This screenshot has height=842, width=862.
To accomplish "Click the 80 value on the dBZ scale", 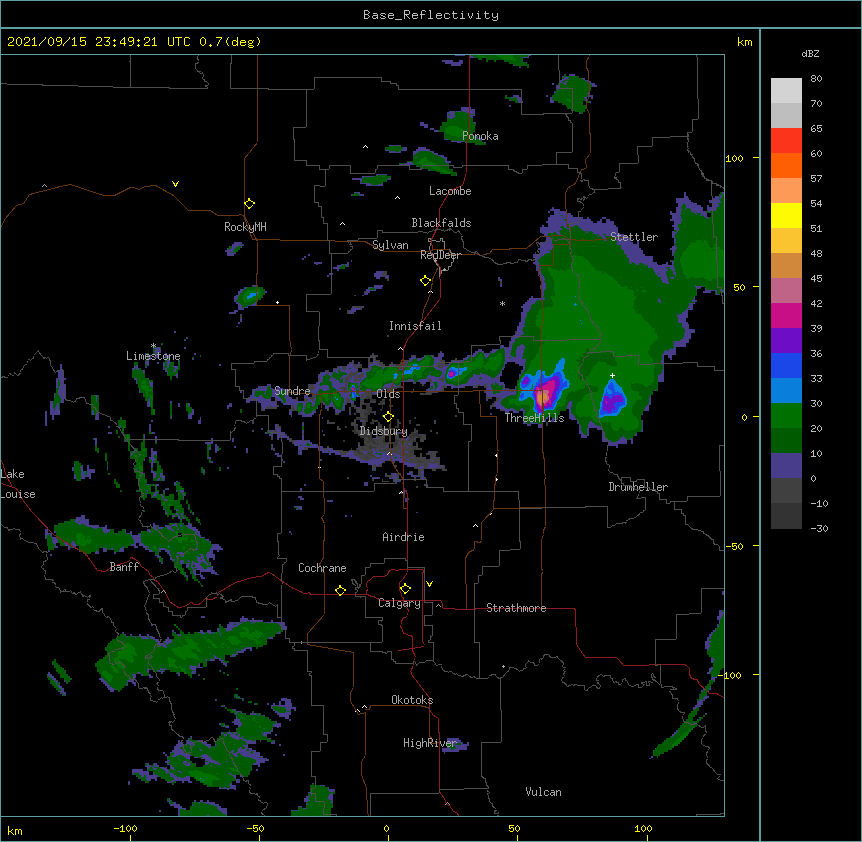I will tap(816, 79).
